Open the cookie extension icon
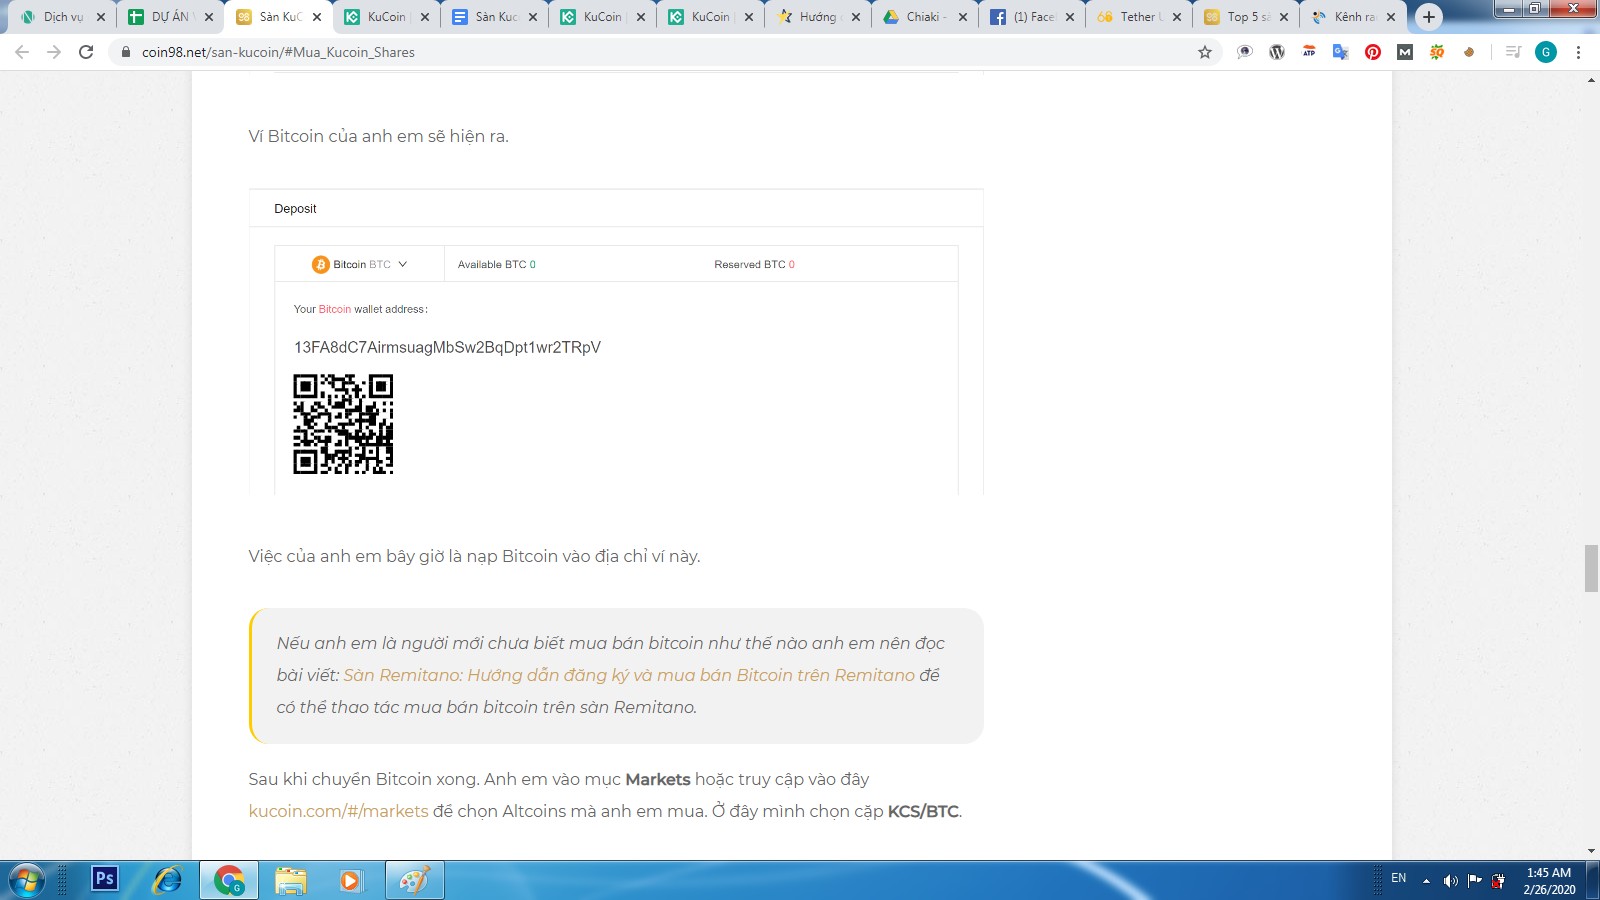1600x900 pixels. point(1469,52)
